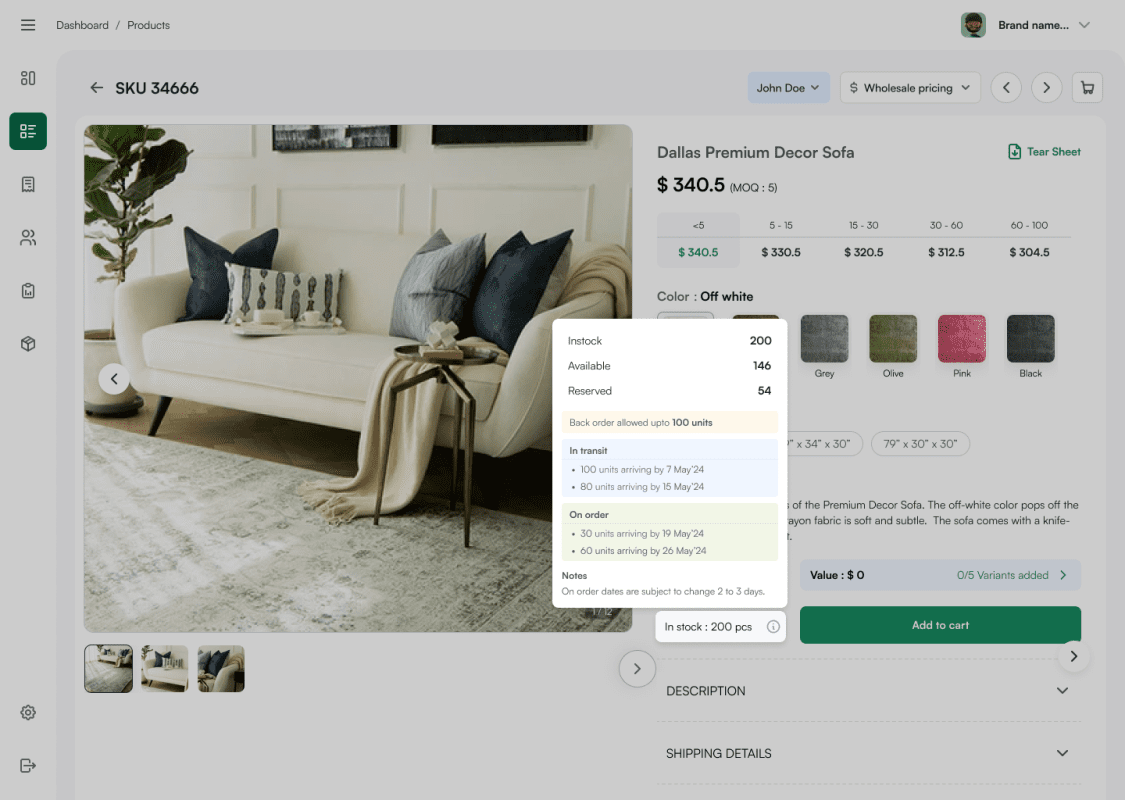Choose the Olive color swatch
This screenshot has height=800, width=1125.
893,338
